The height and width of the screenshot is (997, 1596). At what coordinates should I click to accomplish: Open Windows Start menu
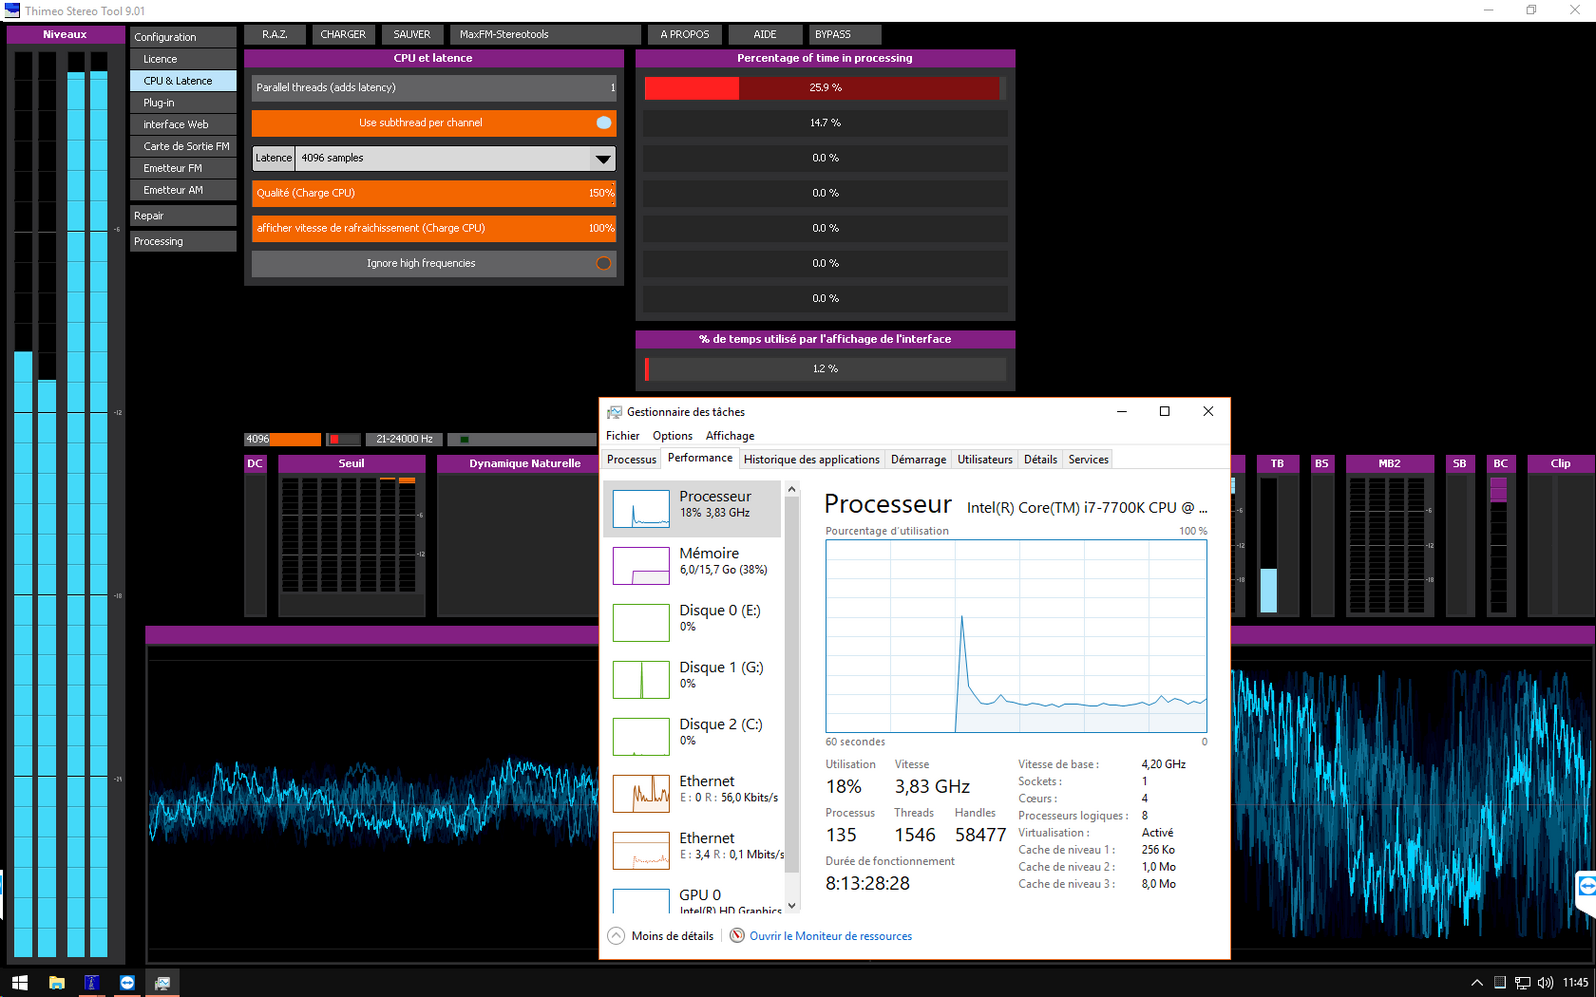(19, 982)
